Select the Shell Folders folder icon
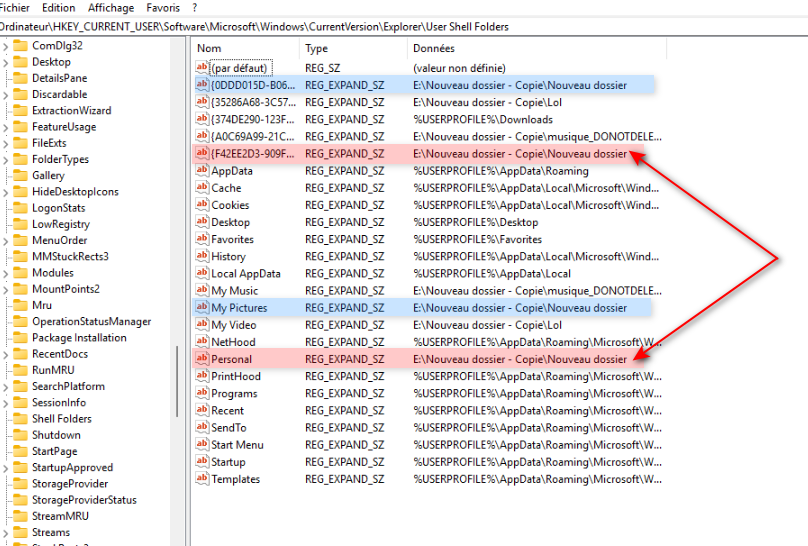The width and height of the screenshot is (808, 546). pos(20,419)
